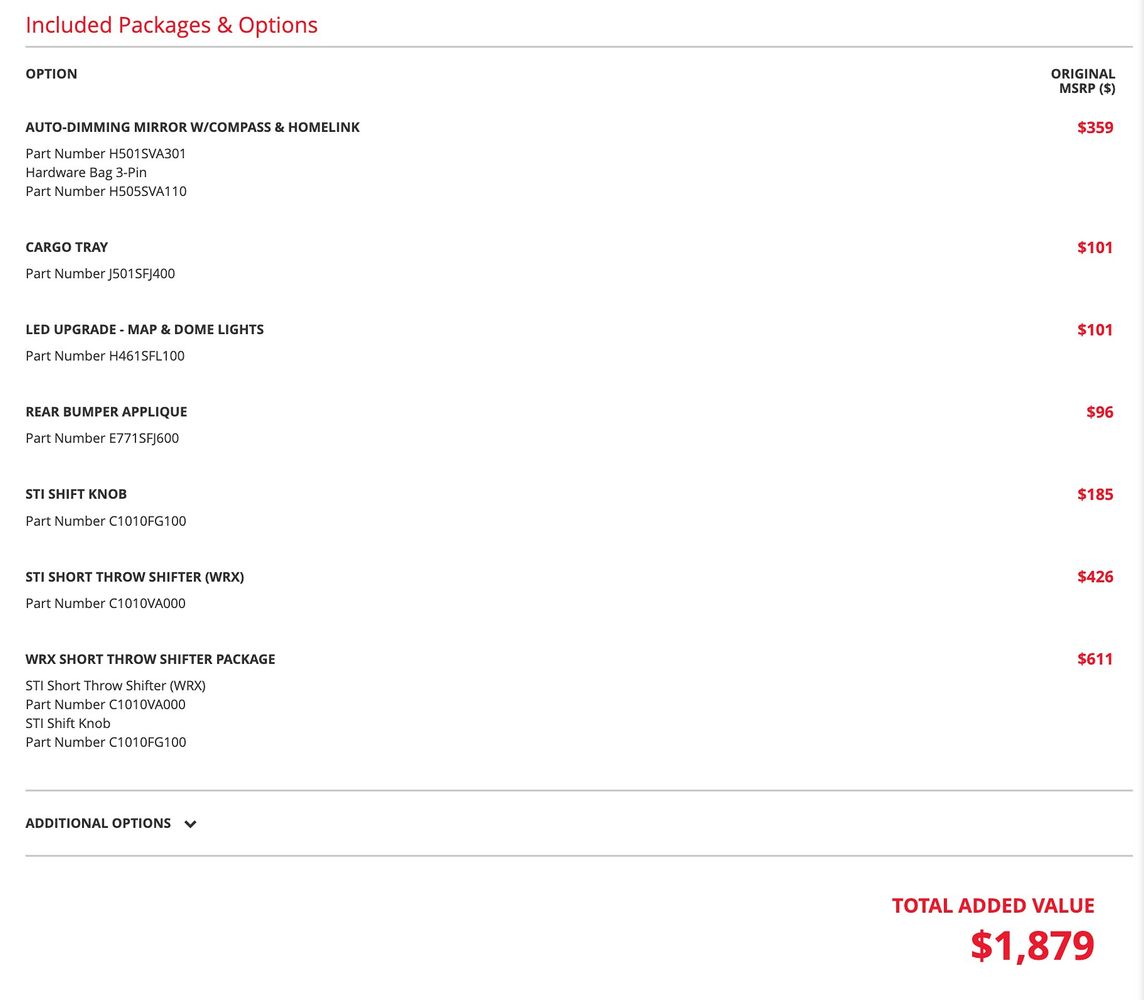Viewport: 1144px width, 1000px height.
Task: Select the $426 short throw shifter price
Action: pos(1095,577)
